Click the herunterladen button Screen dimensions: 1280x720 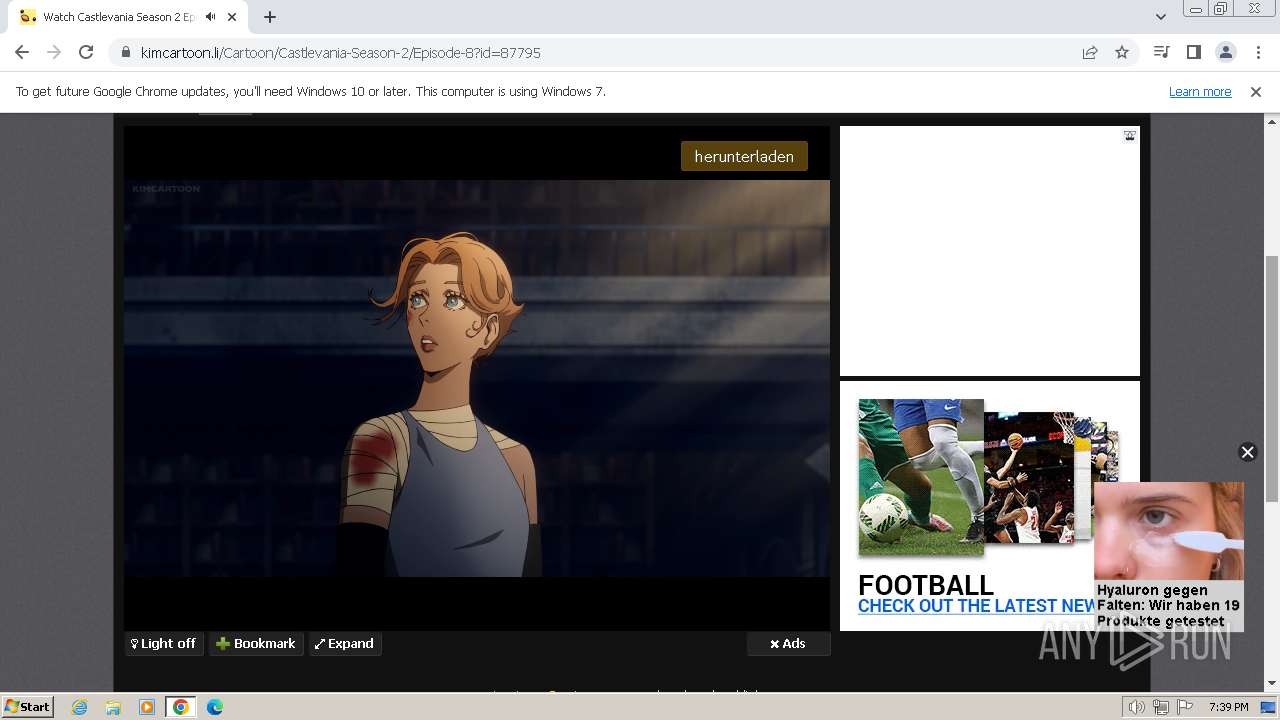[744, 156]
